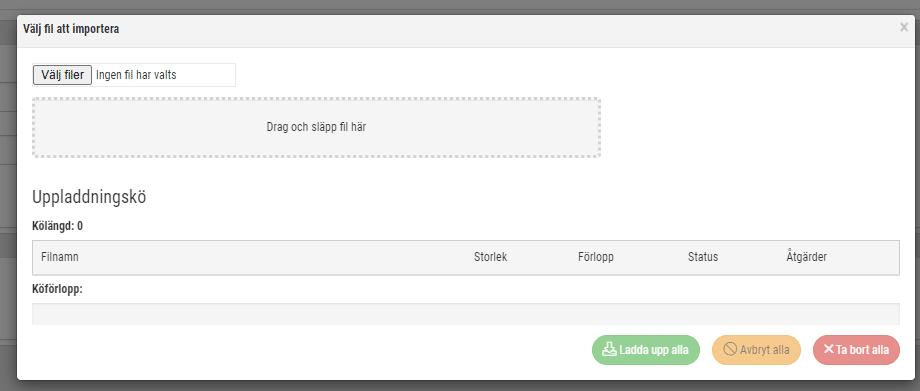Click the Ta bort alla button text
This screenshot has height=391, width=920.
[862, 350]
